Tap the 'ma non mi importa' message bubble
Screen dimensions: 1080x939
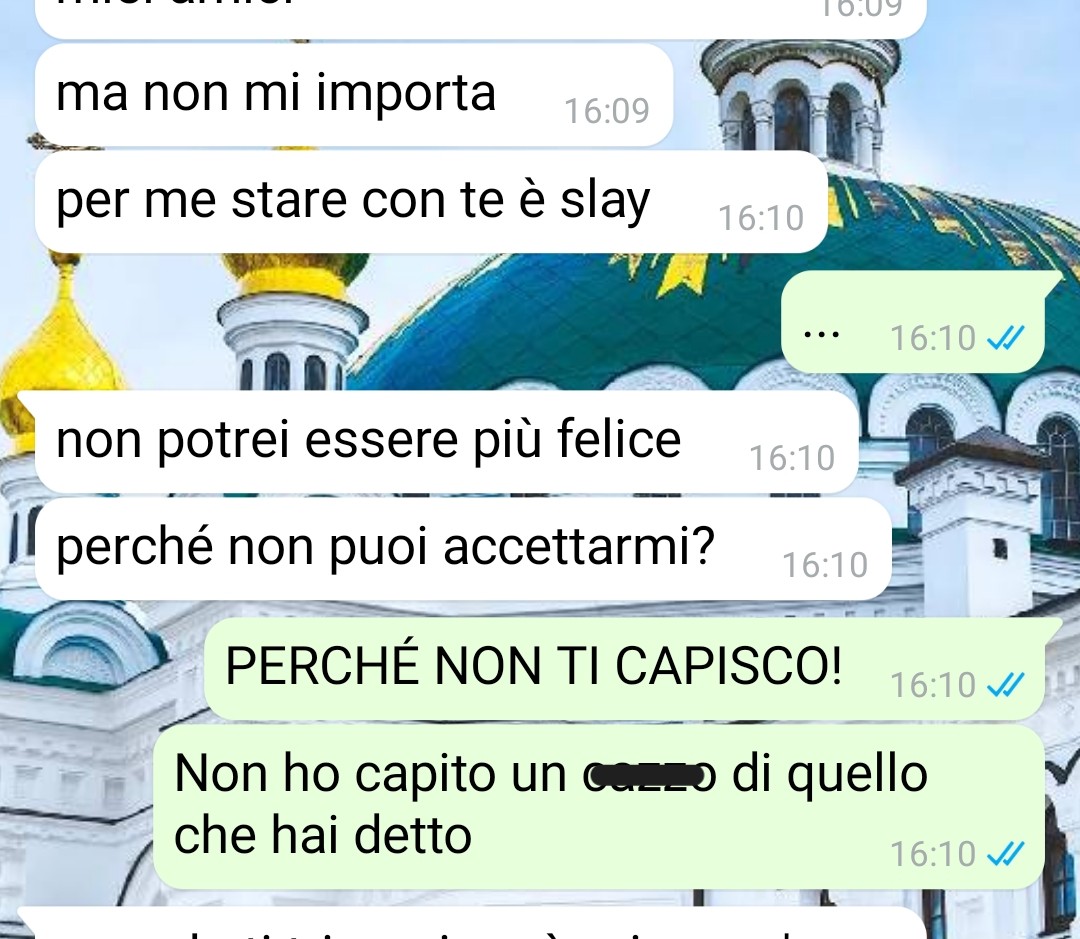pyautogui.click(x=354, y=95)
